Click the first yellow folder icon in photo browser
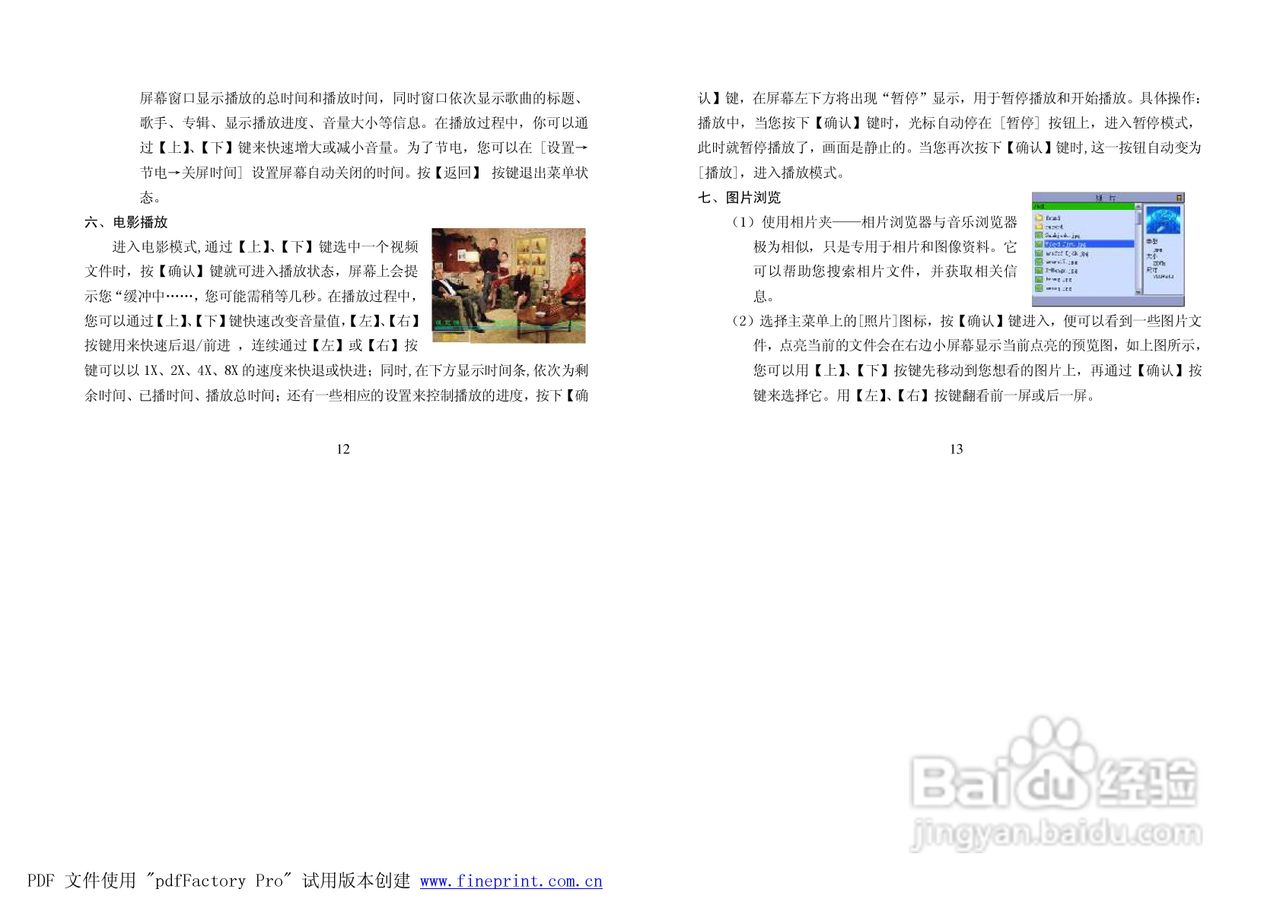Screen dimensions: 1280x905 (x=1039, y=218)
